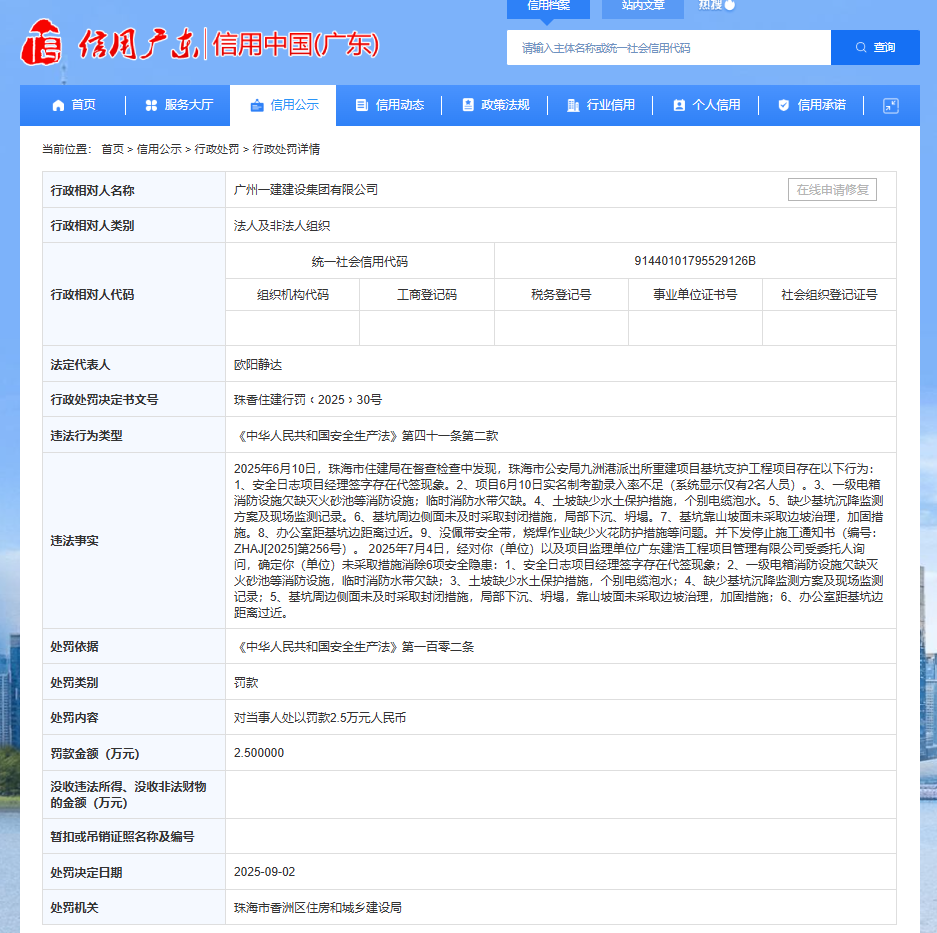Click the 违法事实 row label
The image size is (937, 933).
tap(75, 541)
